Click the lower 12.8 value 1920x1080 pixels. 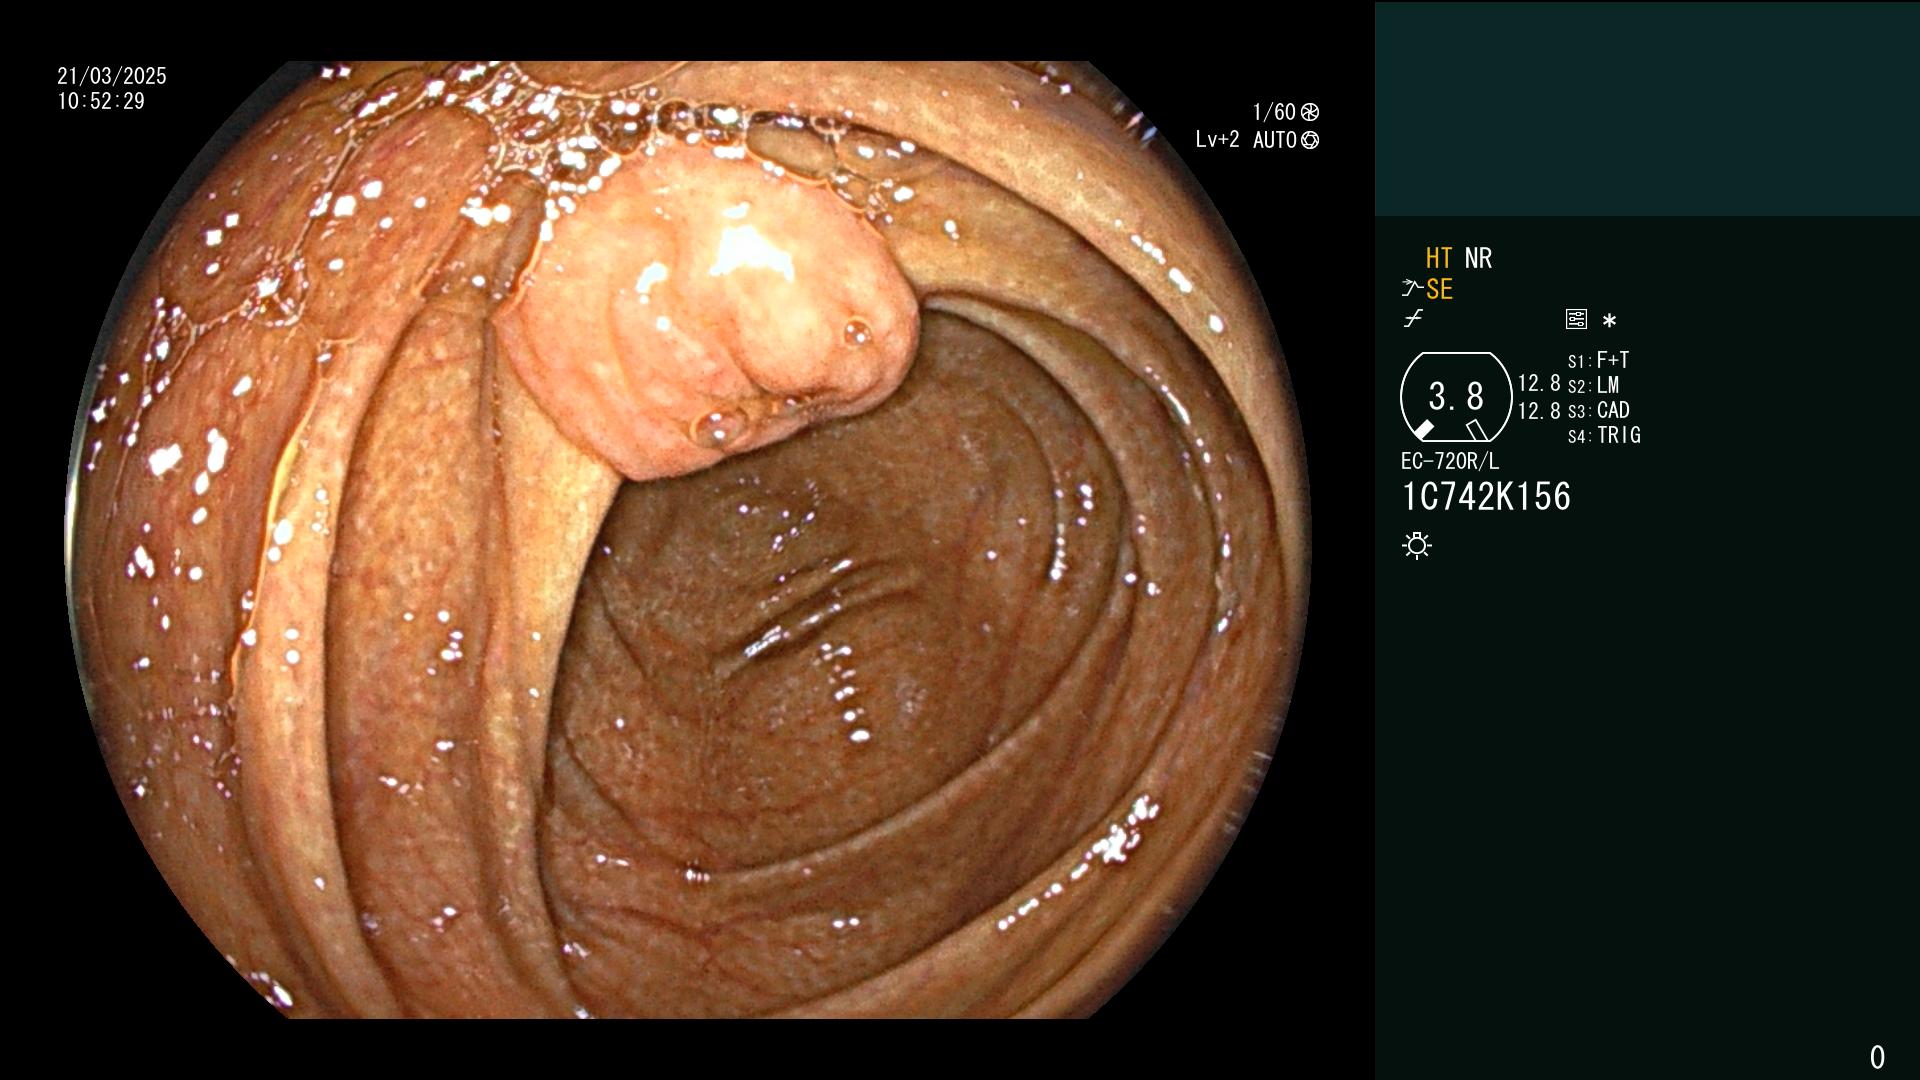(x=1539, y=411)
